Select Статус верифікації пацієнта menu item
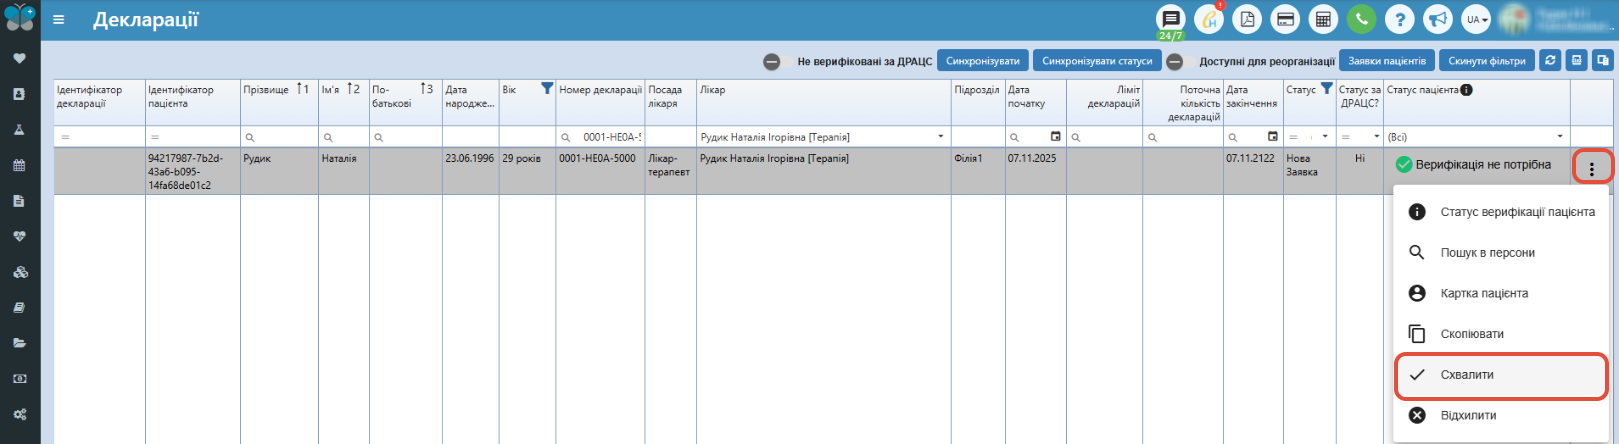 coord(1501,212)
